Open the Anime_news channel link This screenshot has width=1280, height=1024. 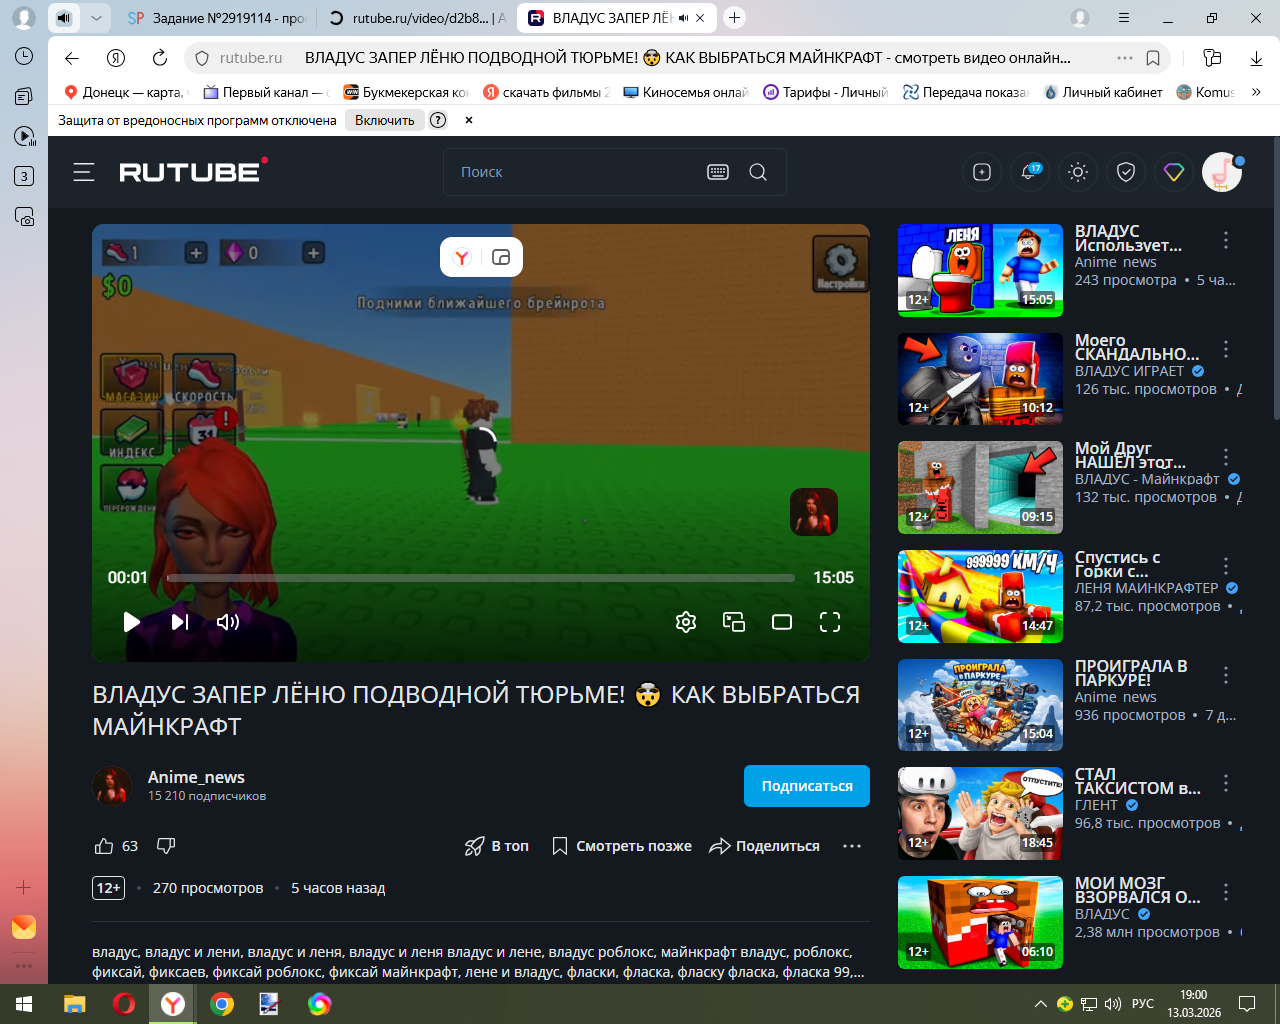click(x=196, y=777)
